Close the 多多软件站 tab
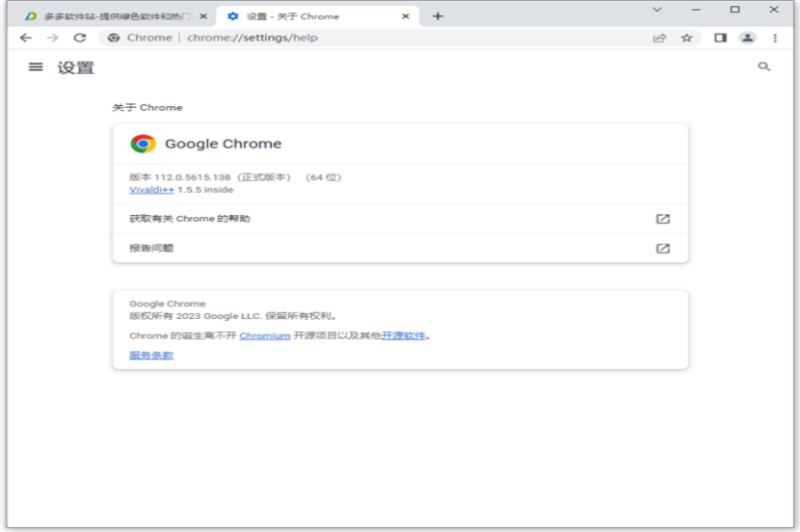This screenshot has height=532, width=800. [x=203, y=16]
